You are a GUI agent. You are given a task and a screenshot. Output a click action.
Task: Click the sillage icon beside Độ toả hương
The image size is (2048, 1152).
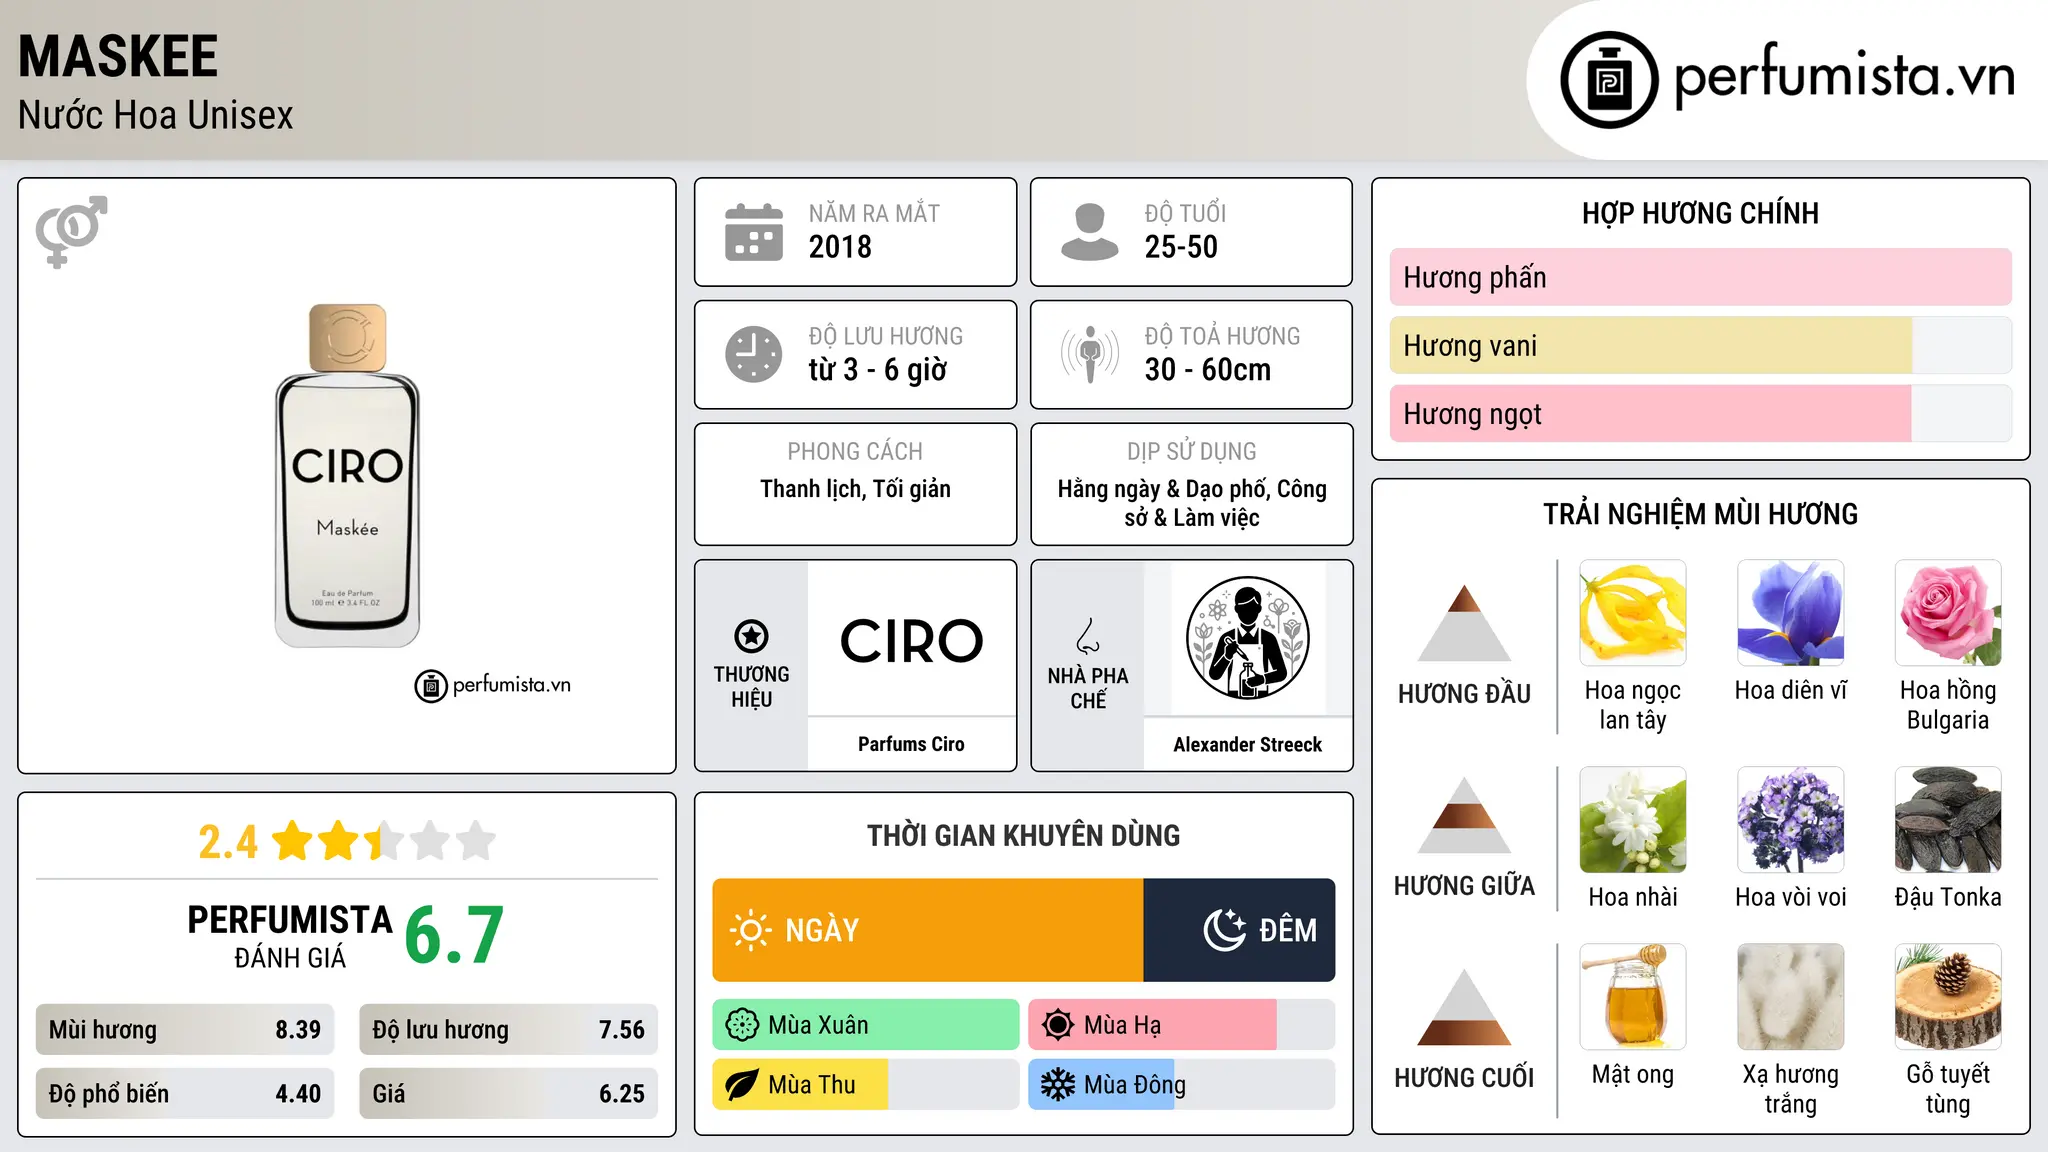pos(1090,354)
